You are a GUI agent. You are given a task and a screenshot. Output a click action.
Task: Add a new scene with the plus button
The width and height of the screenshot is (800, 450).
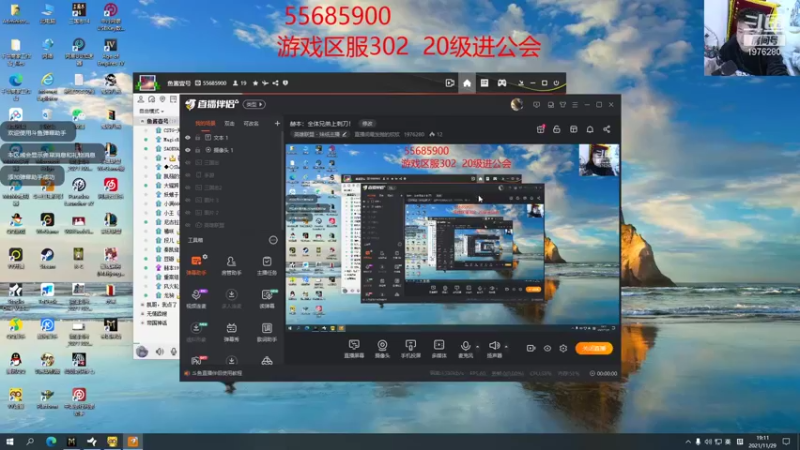277,123
